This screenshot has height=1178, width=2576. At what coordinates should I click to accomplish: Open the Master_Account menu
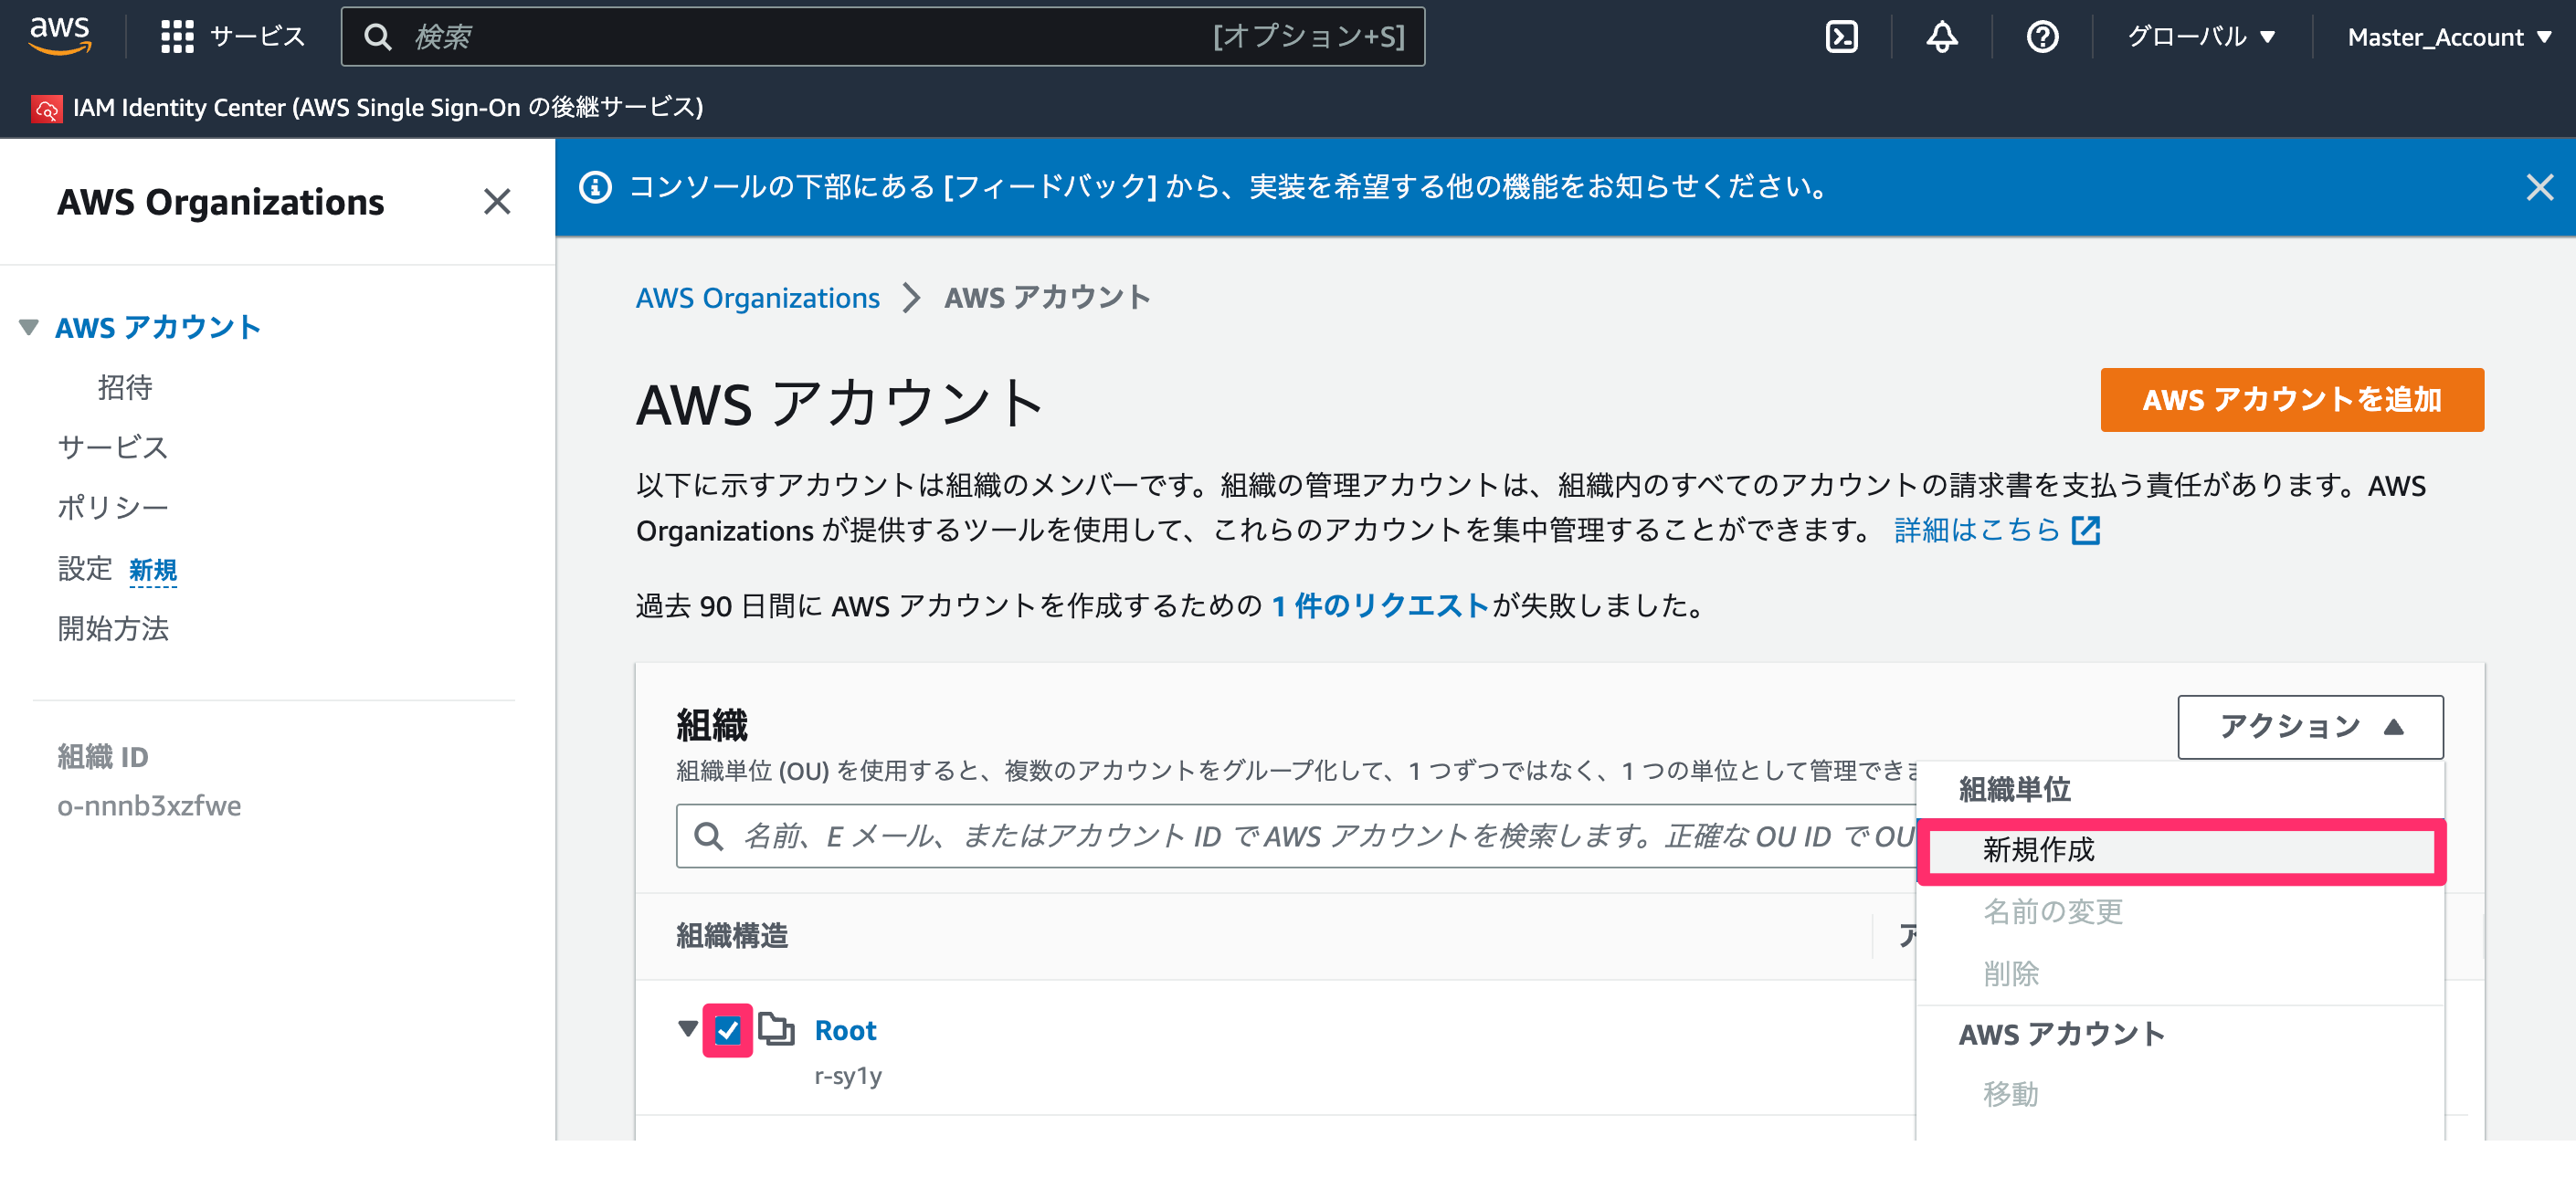[x=2449, y=37]
